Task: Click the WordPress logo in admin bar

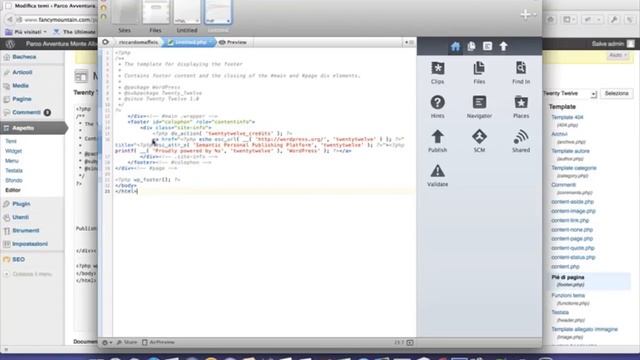Action: [10, 44]
